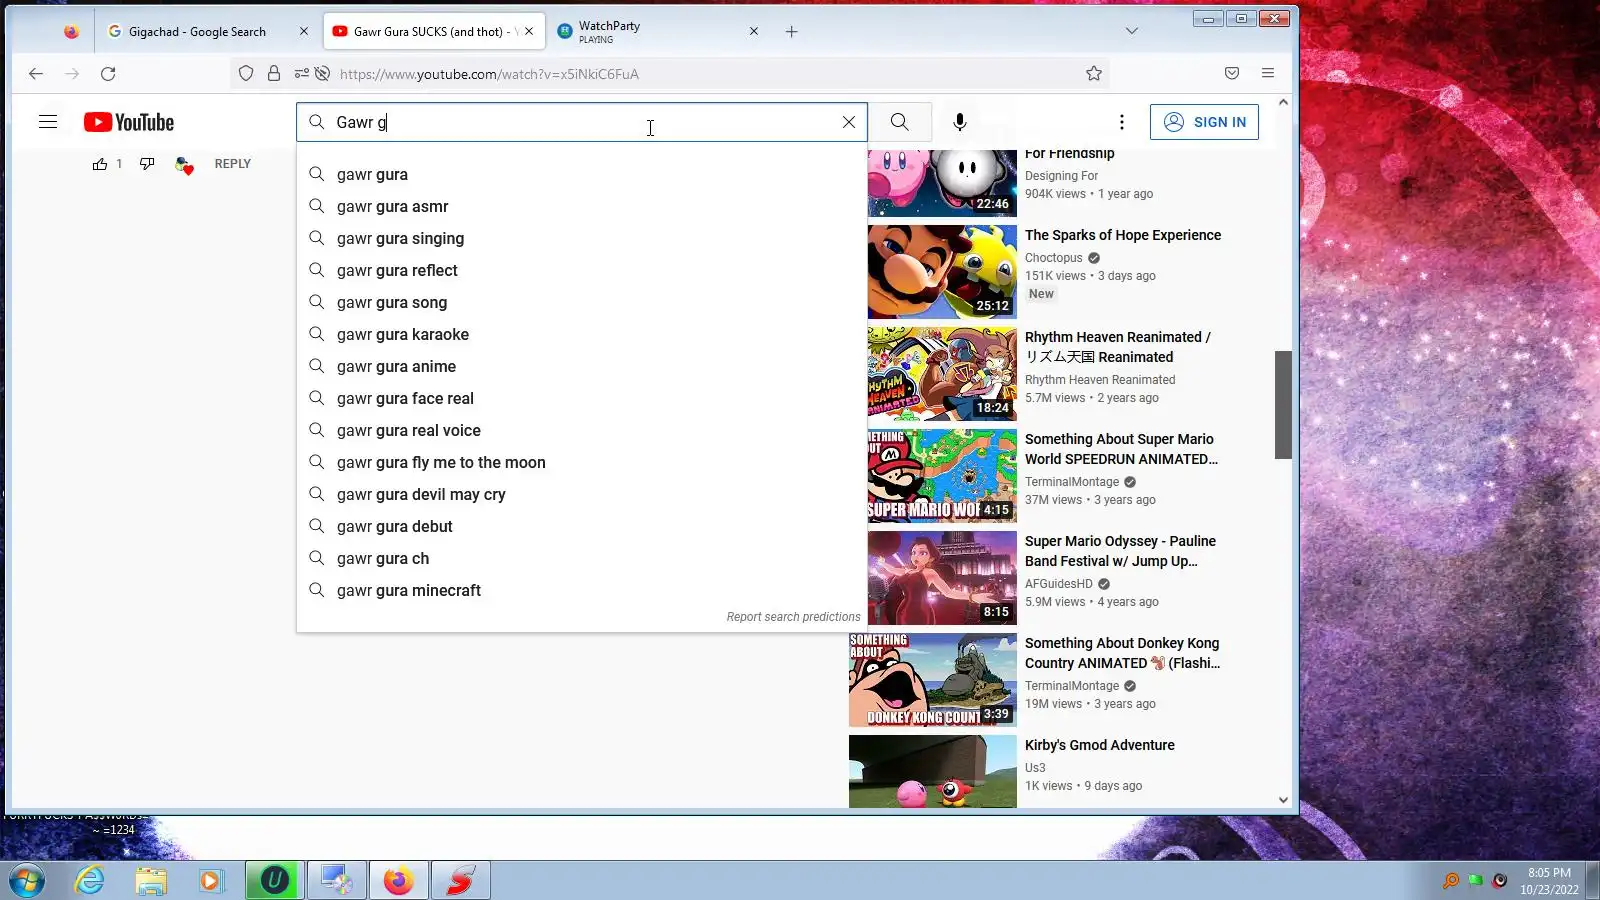Pick the "gawr gura ch" suggestion
This screenshot has height=900, width=1600.
[x=582, y=558]
